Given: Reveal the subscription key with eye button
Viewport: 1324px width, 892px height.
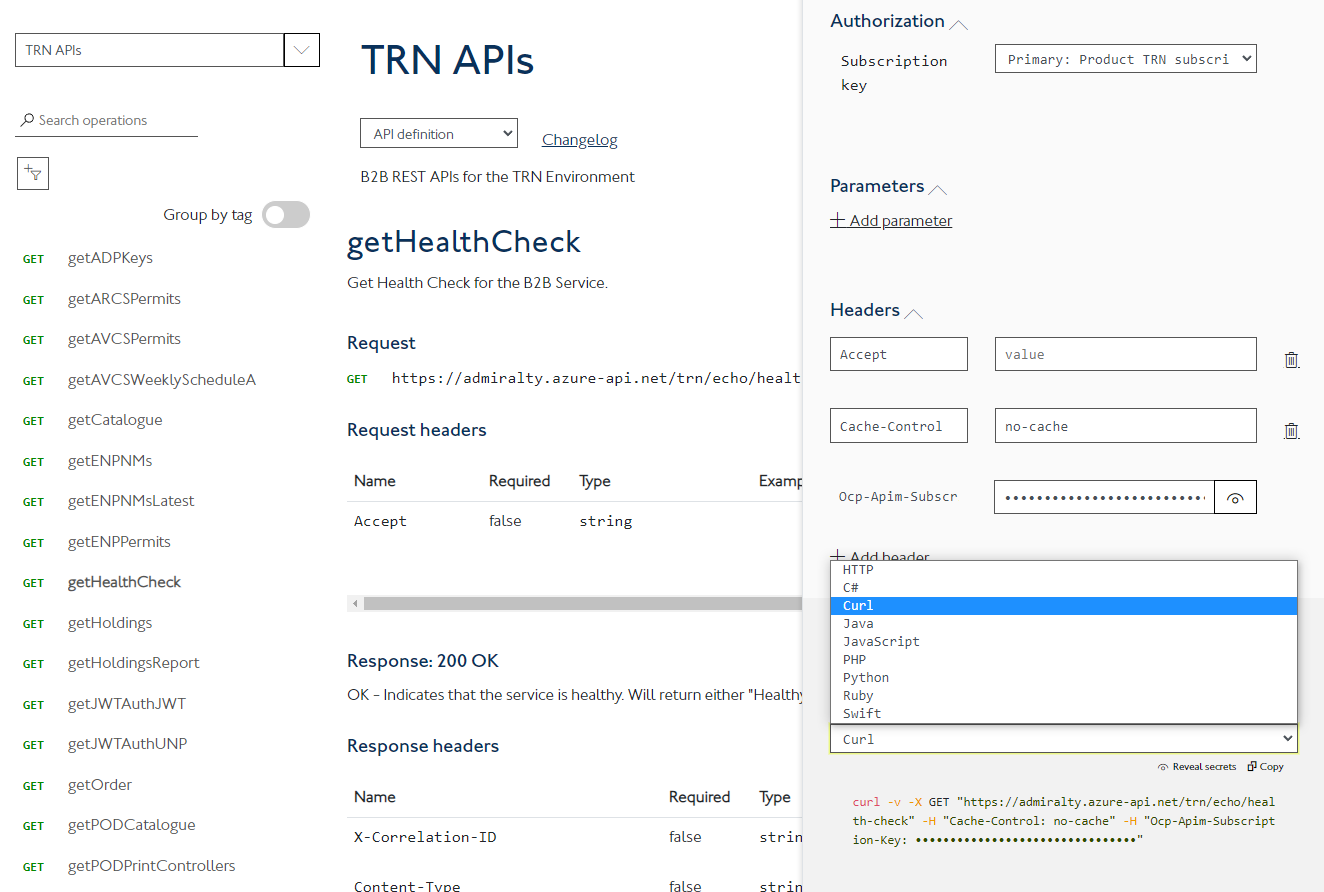Looking at the screenshot, I should pos(1235,498).
